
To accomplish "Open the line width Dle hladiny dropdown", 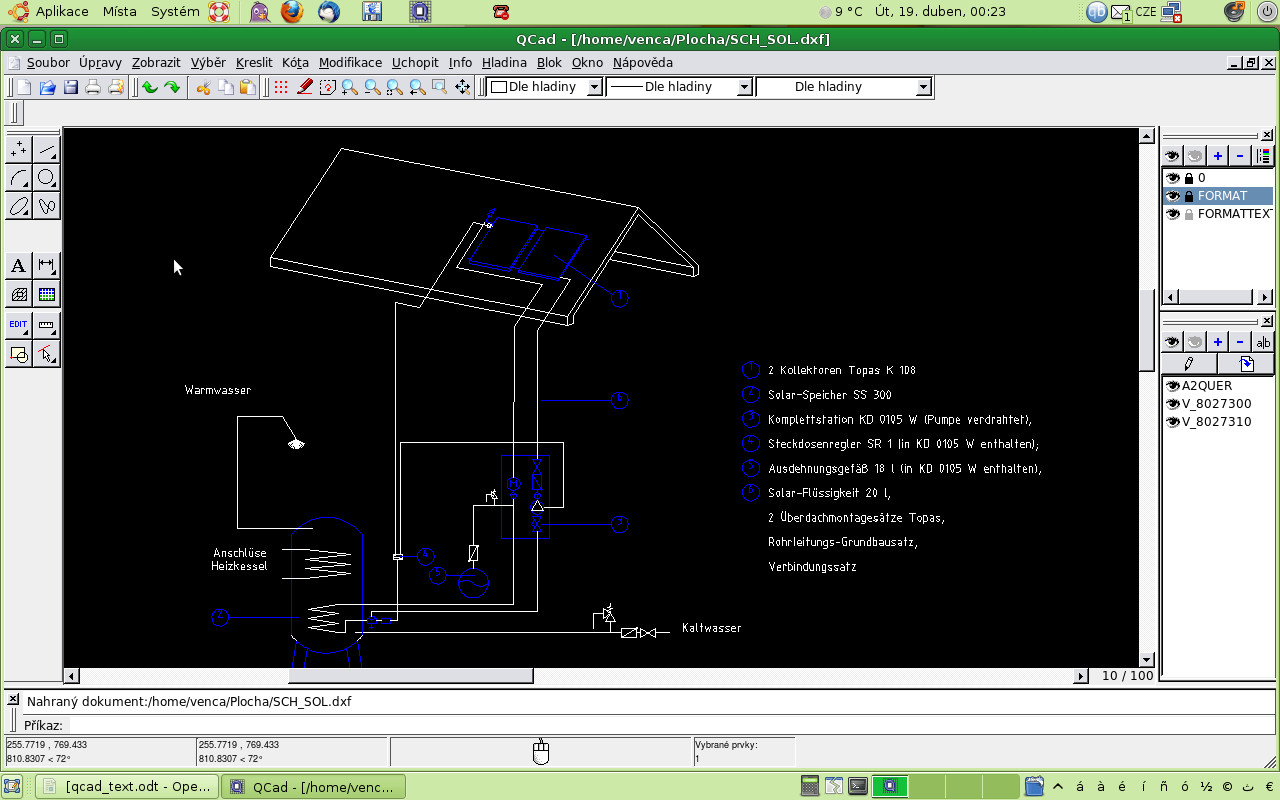I will (x=679, y=87).
